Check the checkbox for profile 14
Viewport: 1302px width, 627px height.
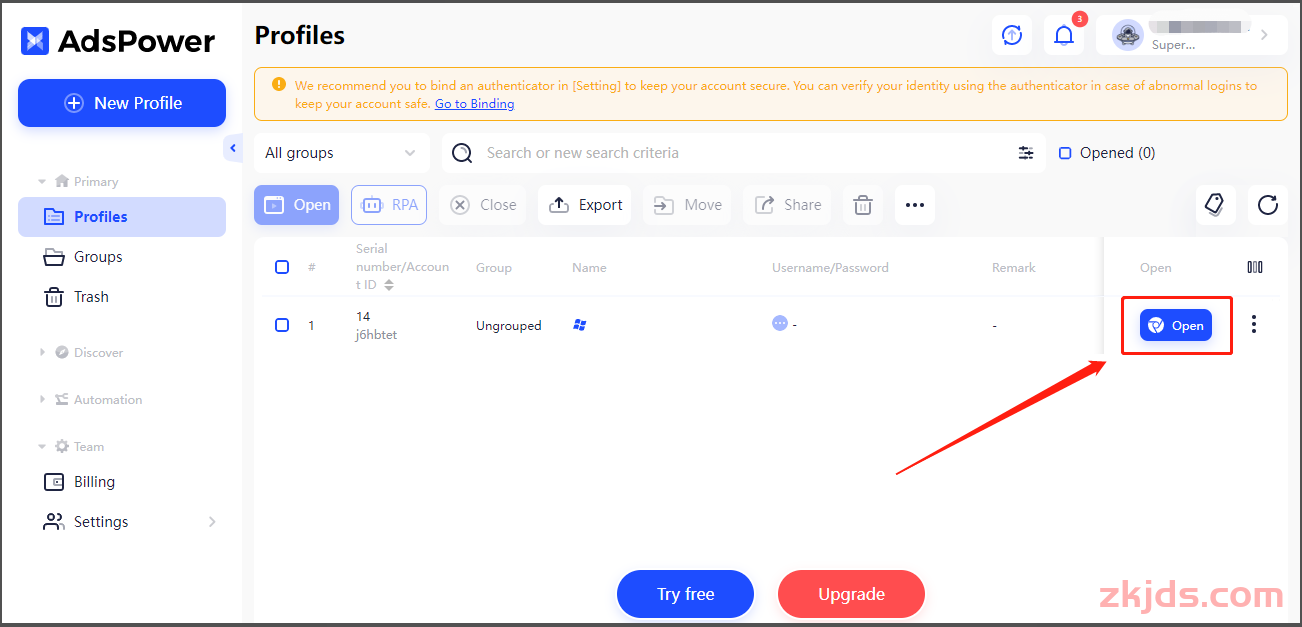click(282, 325)
